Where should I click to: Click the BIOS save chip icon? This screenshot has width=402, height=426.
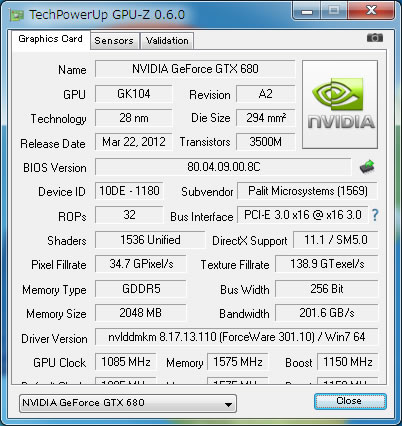click(x=367, y=167)
